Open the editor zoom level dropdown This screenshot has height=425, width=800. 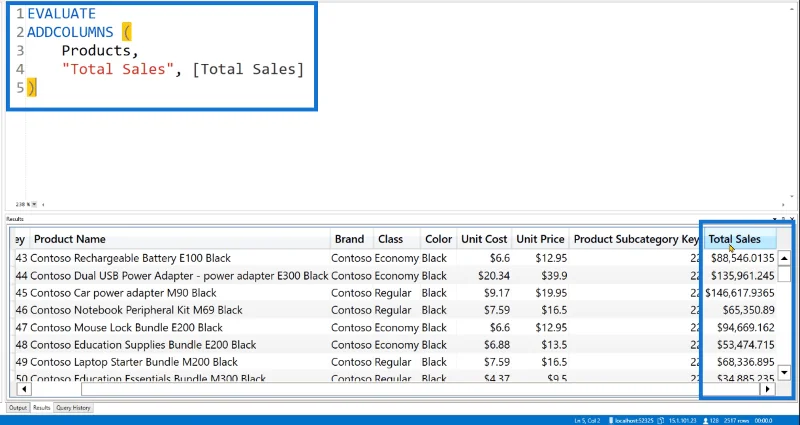click(x=35, y=204)
